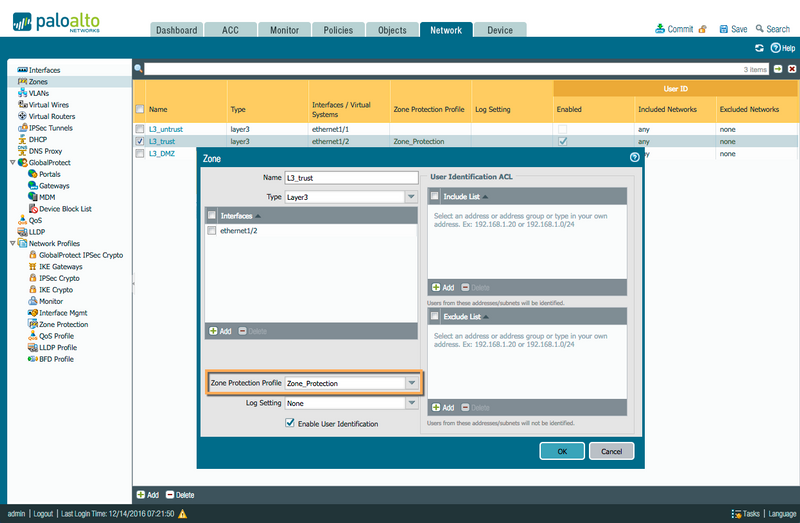
Task: Click the zone Name input field
Action: tap(351, 178)
